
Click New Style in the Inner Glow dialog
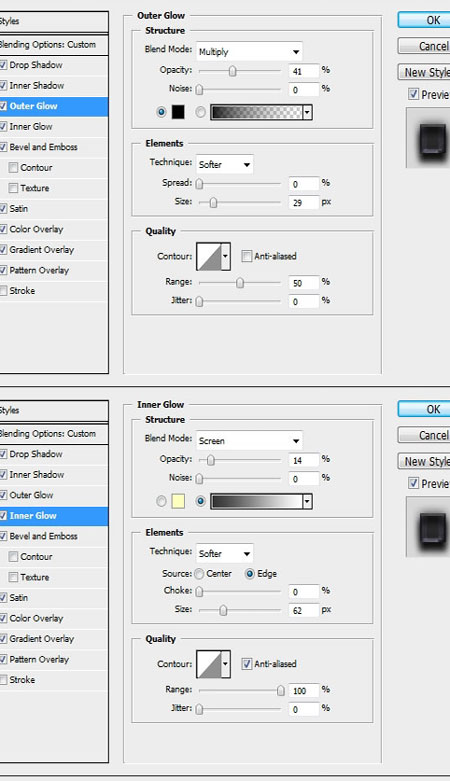tap(424, 461)
